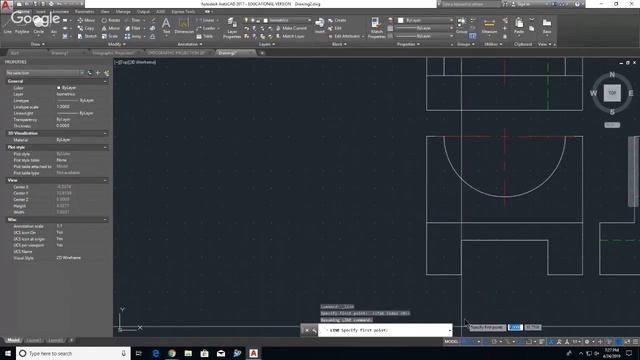Click the Measure utility
This screenshot has height=360, width=640.
click(x=489, y=27)
